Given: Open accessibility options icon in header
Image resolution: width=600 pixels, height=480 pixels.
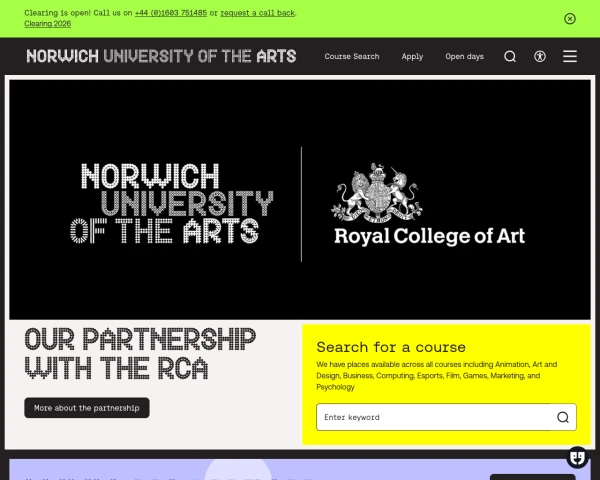Looking at the screenshot, I should pos(540,57).
